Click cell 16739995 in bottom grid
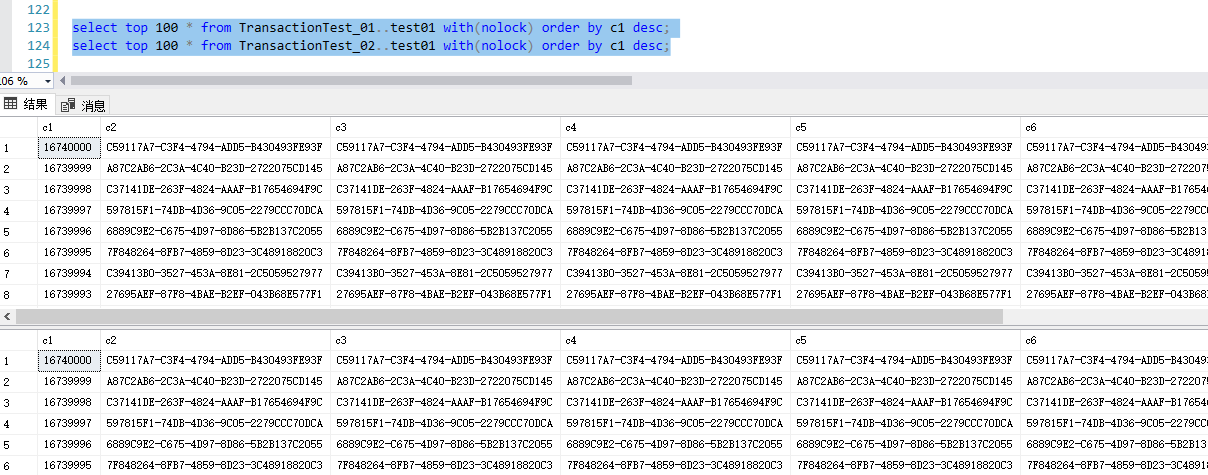The image size is (1208, 475). (x=69, y=465)
